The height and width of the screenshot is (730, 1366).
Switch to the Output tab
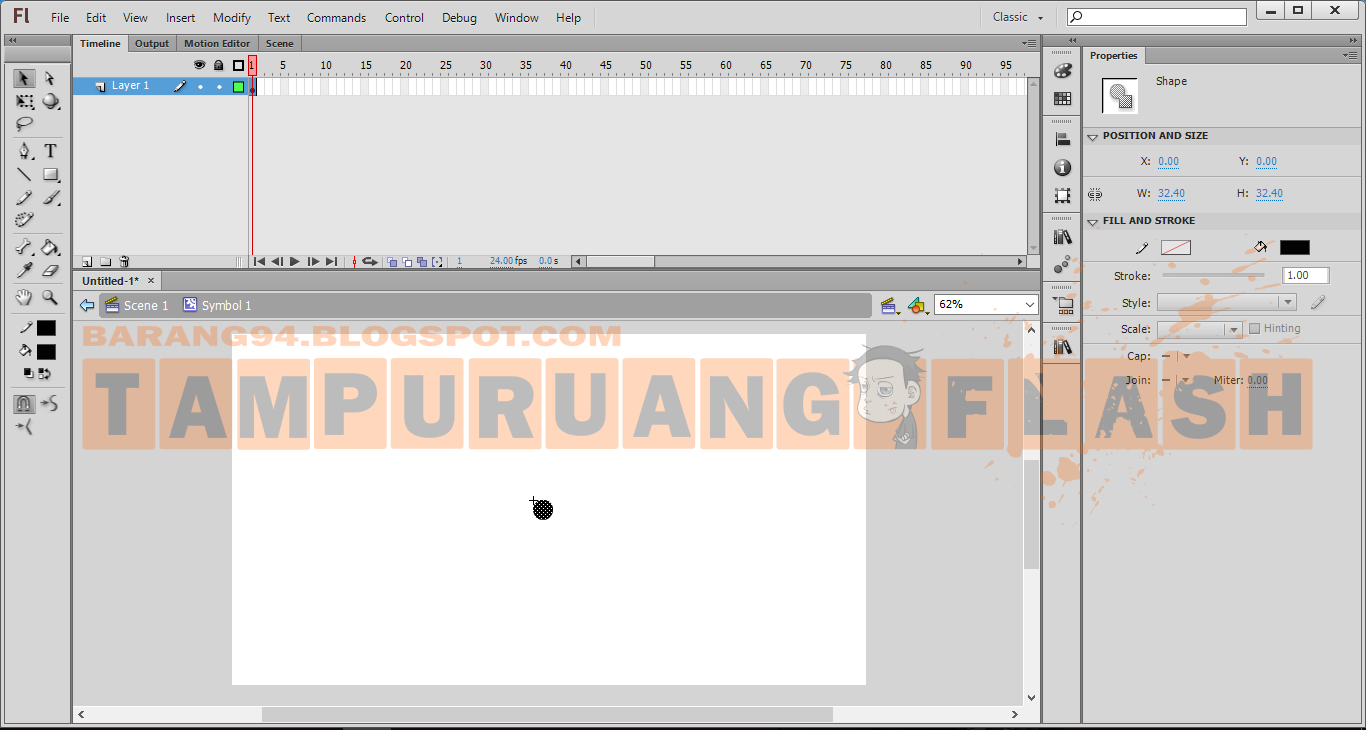tap(152, 44)
